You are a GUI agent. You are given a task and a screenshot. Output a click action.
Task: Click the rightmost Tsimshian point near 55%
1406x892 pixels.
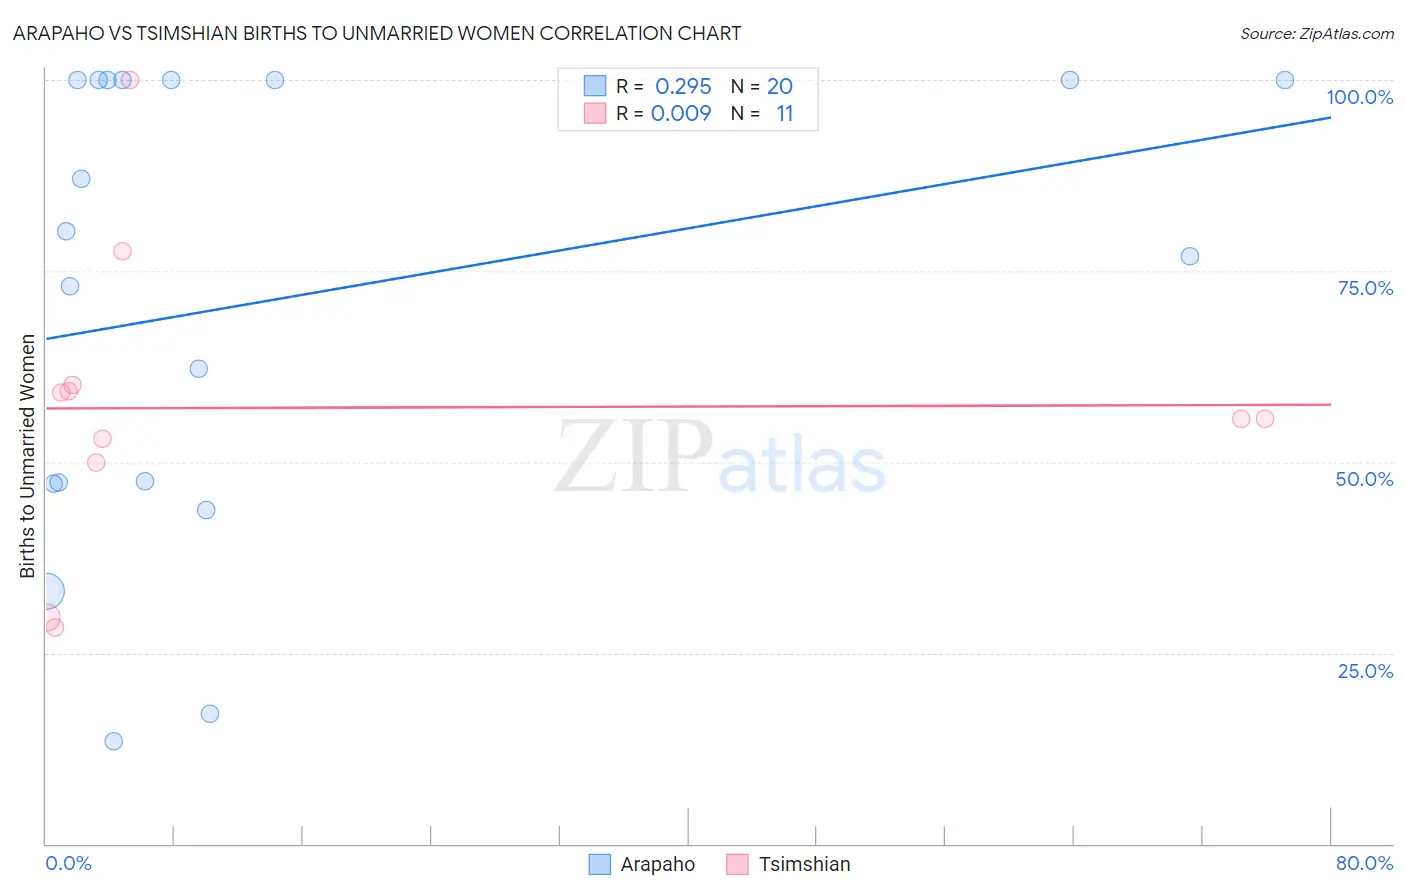[1265, 419]
